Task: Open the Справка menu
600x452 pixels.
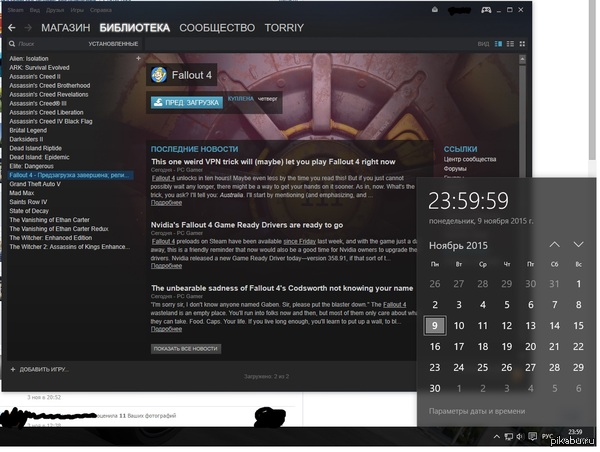Action: pos(101,10)
